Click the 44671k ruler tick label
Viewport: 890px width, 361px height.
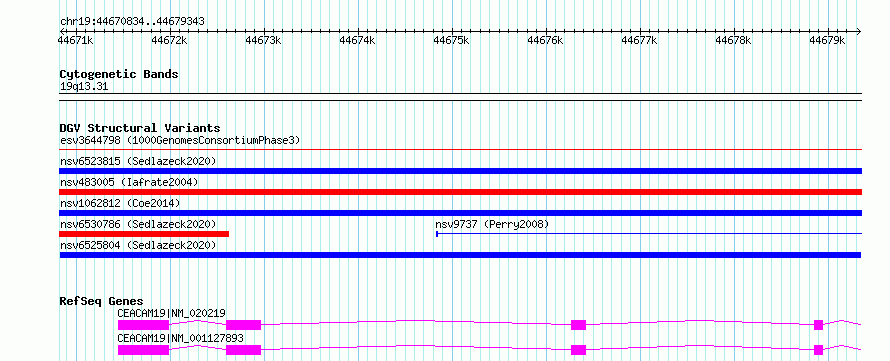click(x=75, y=40)
